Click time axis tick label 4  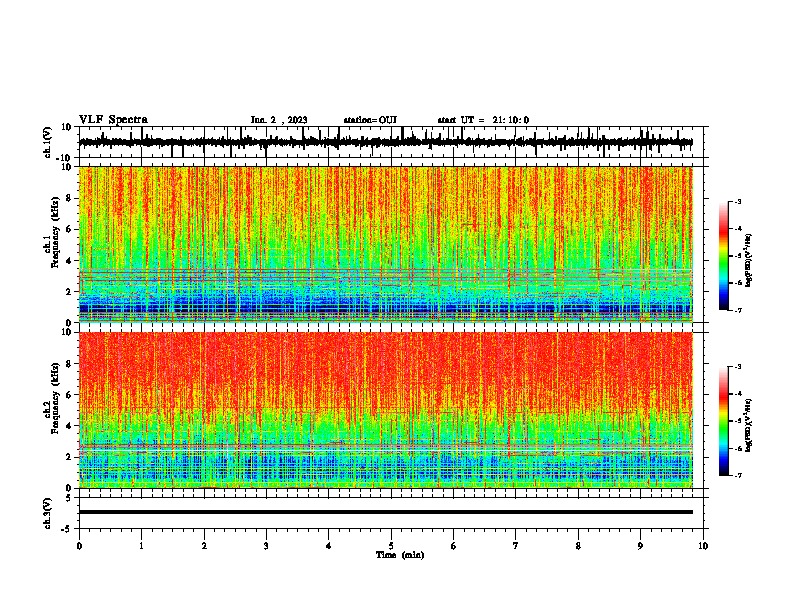(329, 546)
